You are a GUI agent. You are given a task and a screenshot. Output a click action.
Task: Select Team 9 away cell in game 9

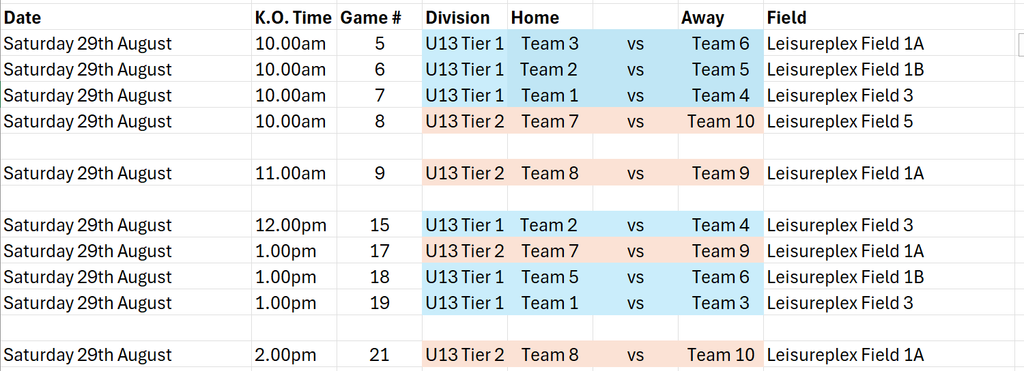720,173
